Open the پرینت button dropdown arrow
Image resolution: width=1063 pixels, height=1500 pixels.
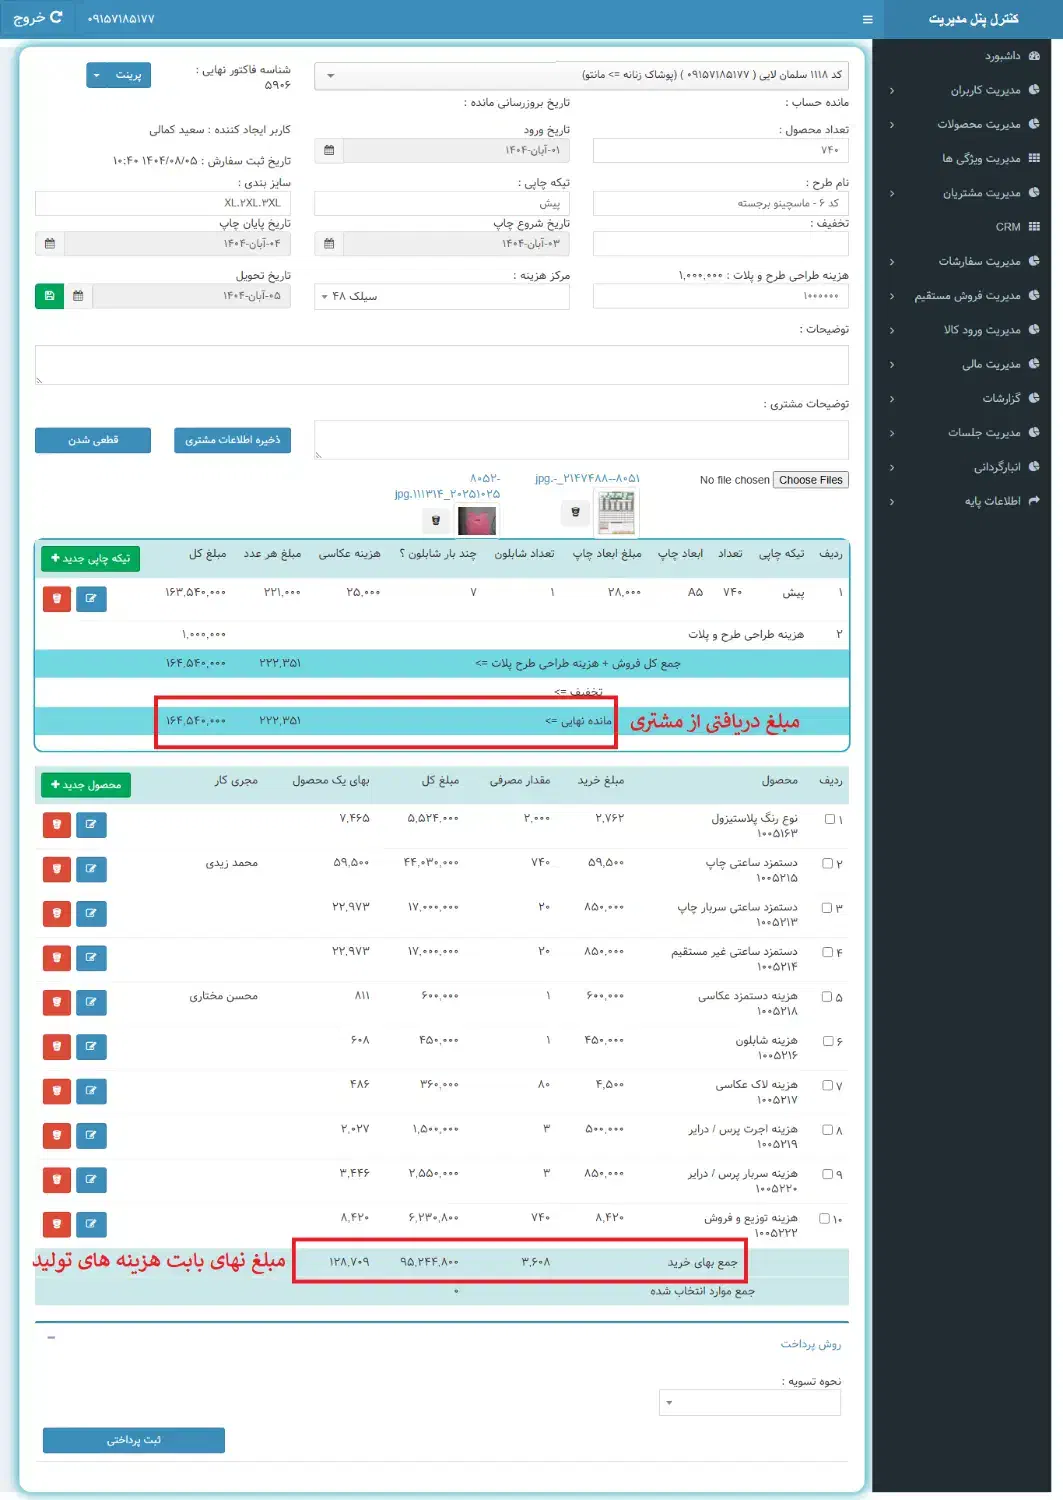pyautogui.click(x=97, y=75)
